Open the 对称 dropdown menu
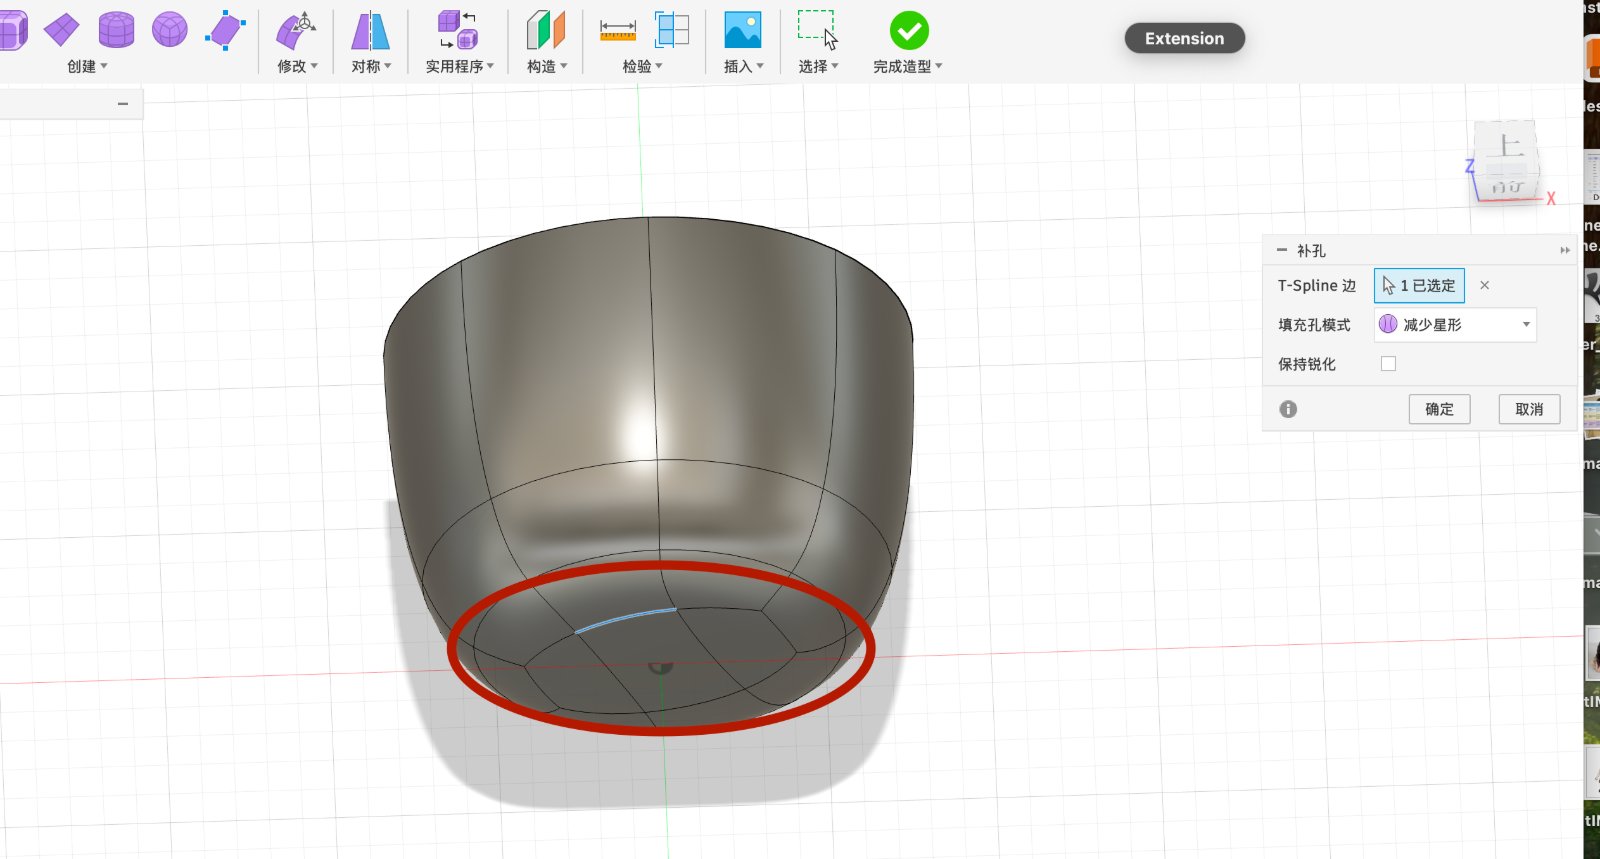The height and width of the screenshot is (859, 1600). [x=371, y=66]
